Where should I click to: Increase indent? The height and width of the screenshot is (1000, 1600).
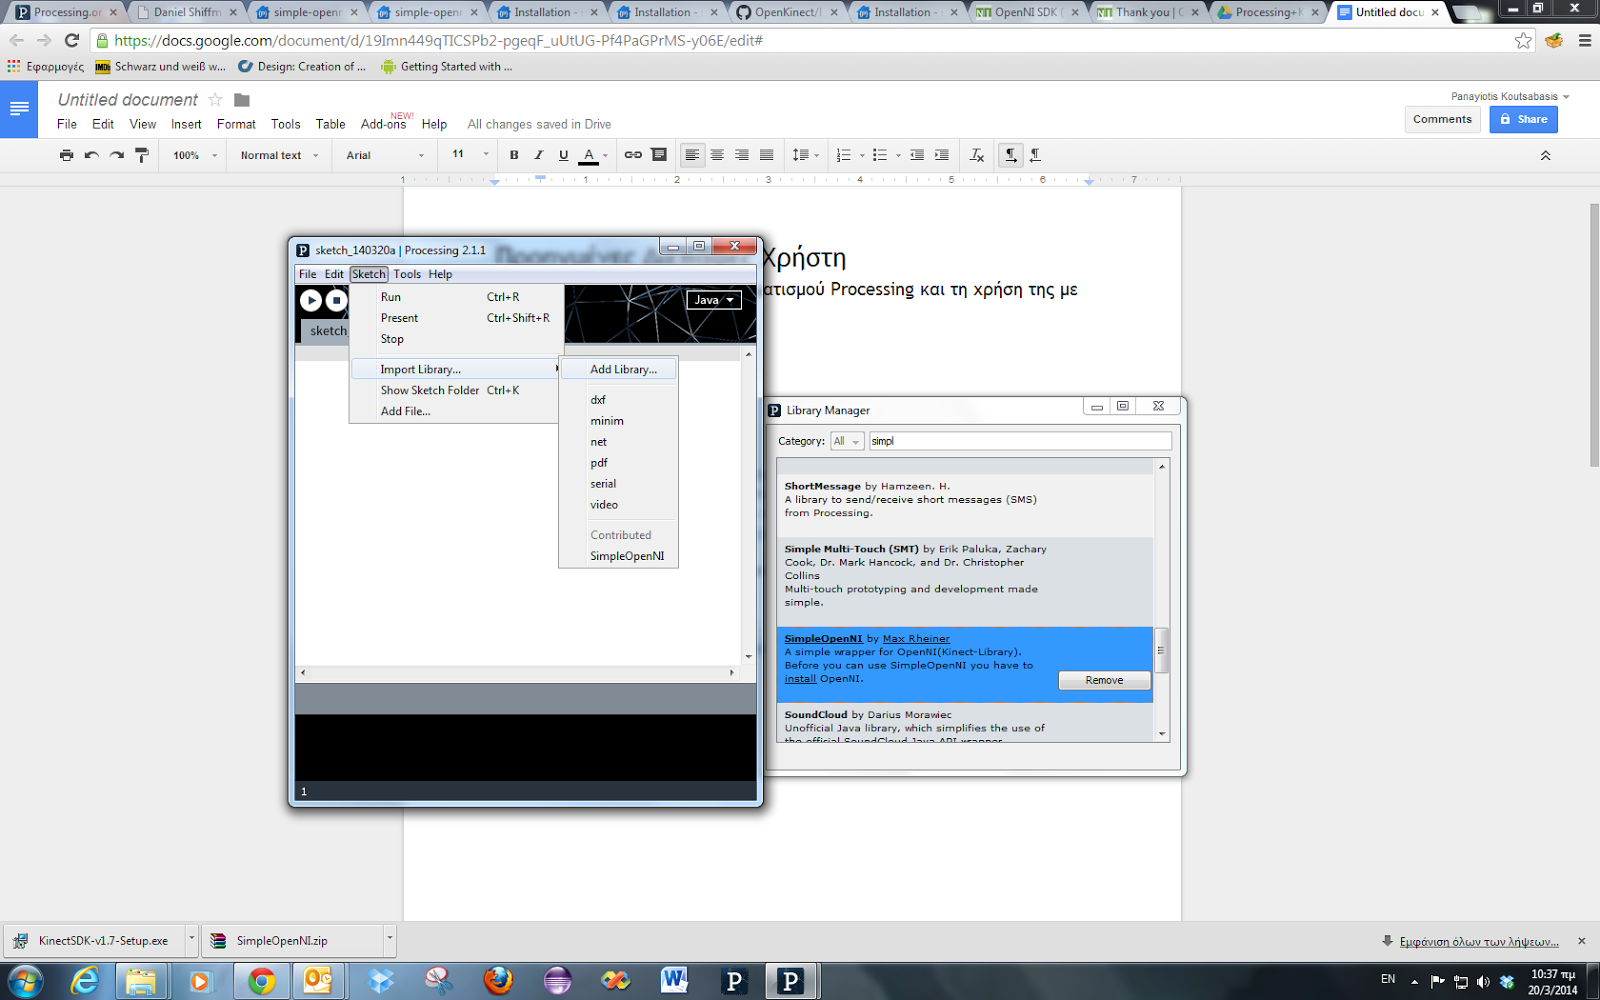(942, 155)
